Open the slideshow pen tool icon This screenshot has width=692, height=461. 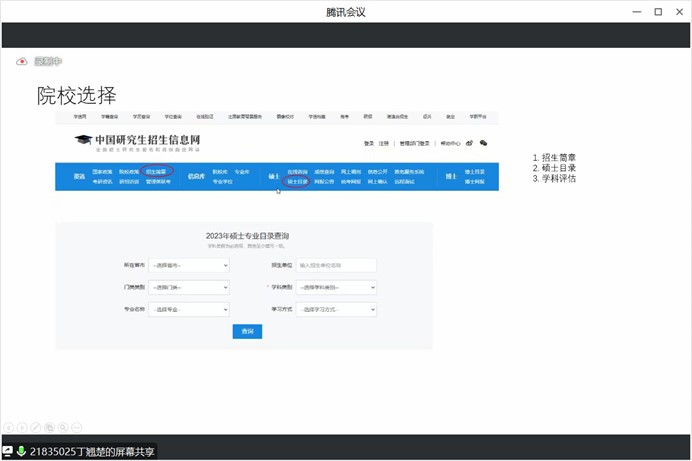pos(36,427)
